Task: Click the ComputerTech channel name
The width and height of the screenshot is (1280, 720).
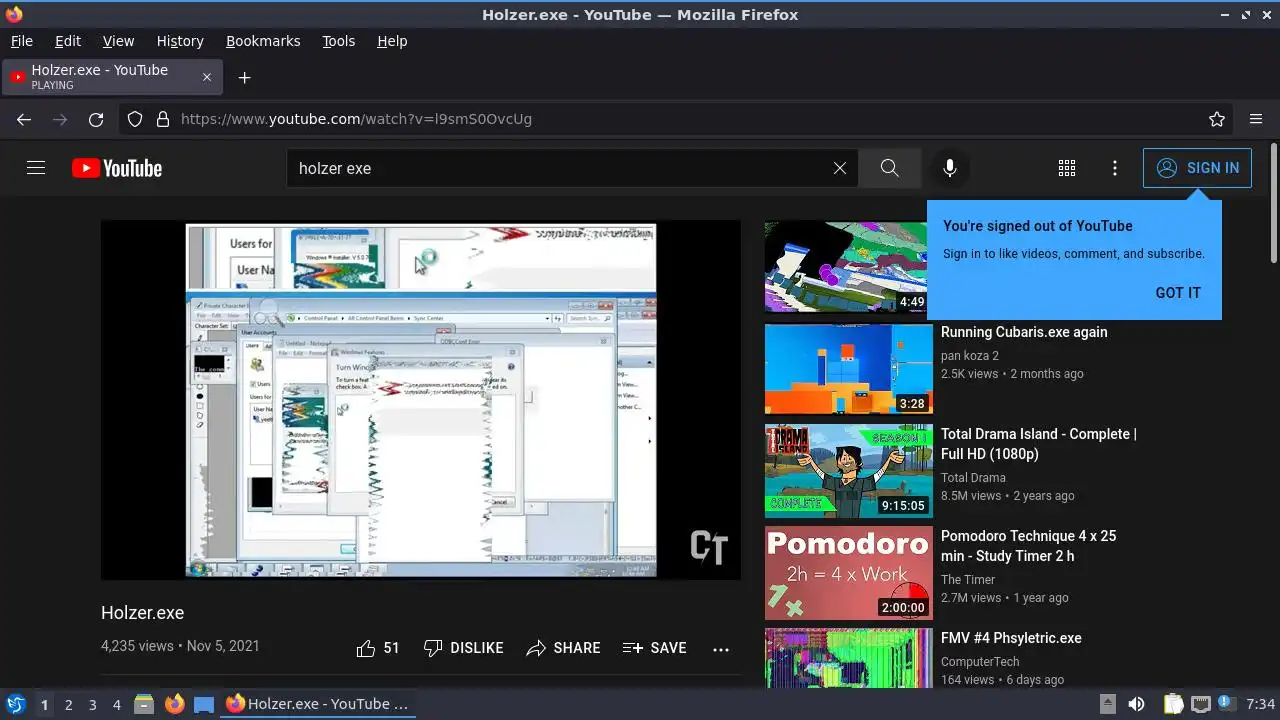Action: pos(980,661)
